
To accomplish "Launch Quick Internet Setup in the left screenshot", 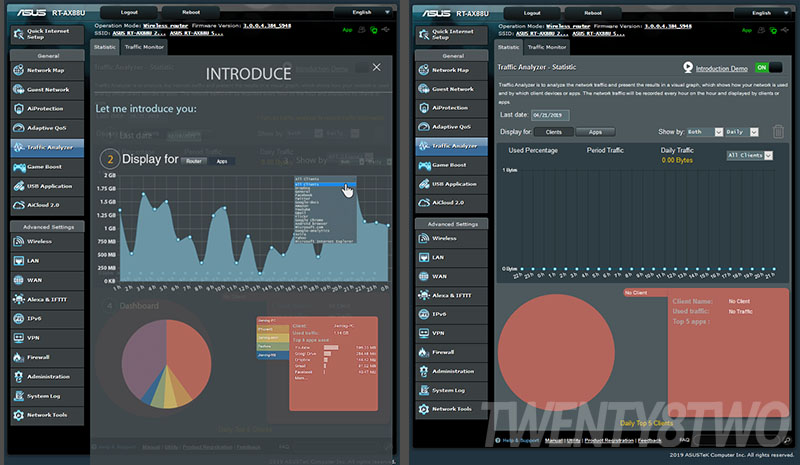I will [x=47, y=34].
